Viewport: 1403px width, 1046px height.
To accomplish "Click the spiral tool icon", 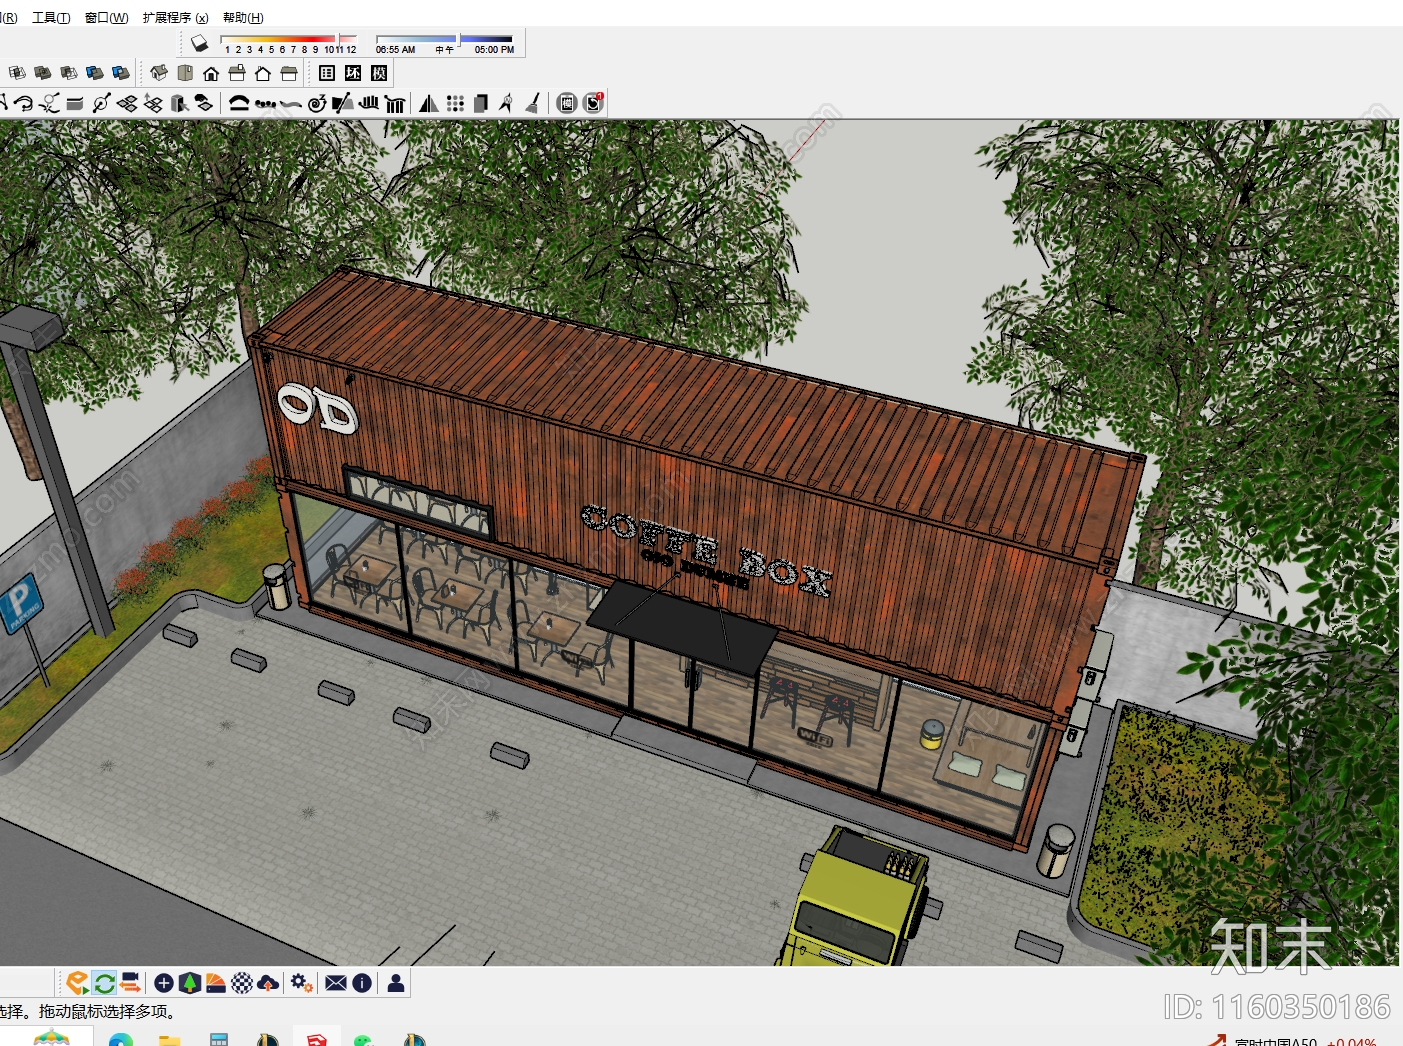I will pyautogui.click(x=317, y=103).
